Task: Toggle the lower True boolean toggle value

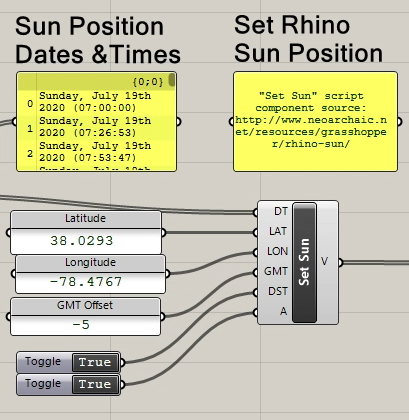Action: (95, 384)
